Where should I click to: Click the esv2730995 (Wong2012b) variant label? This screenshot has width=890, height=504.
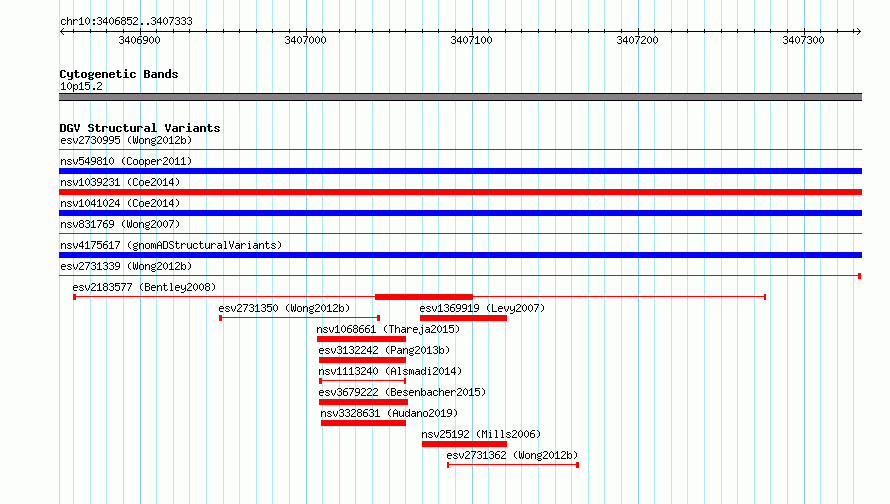126,140
